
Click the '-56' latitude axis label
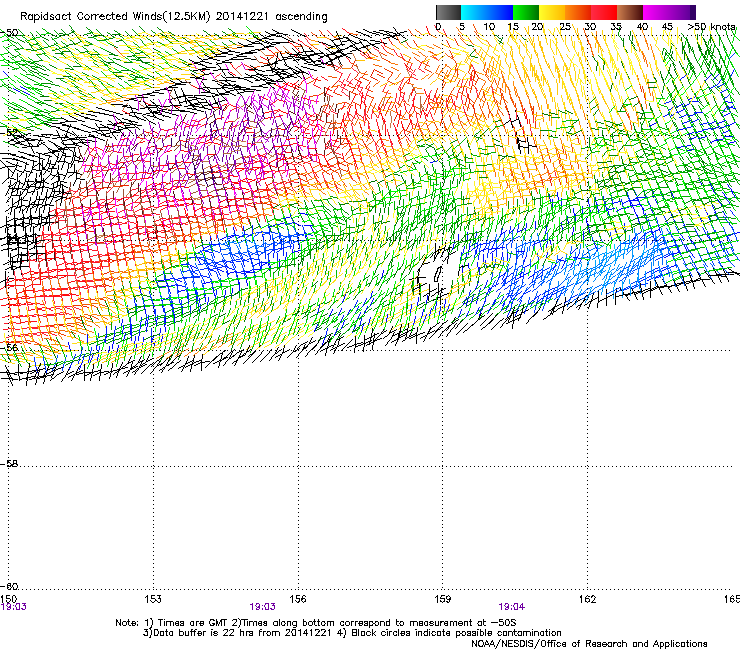point(9,347)
